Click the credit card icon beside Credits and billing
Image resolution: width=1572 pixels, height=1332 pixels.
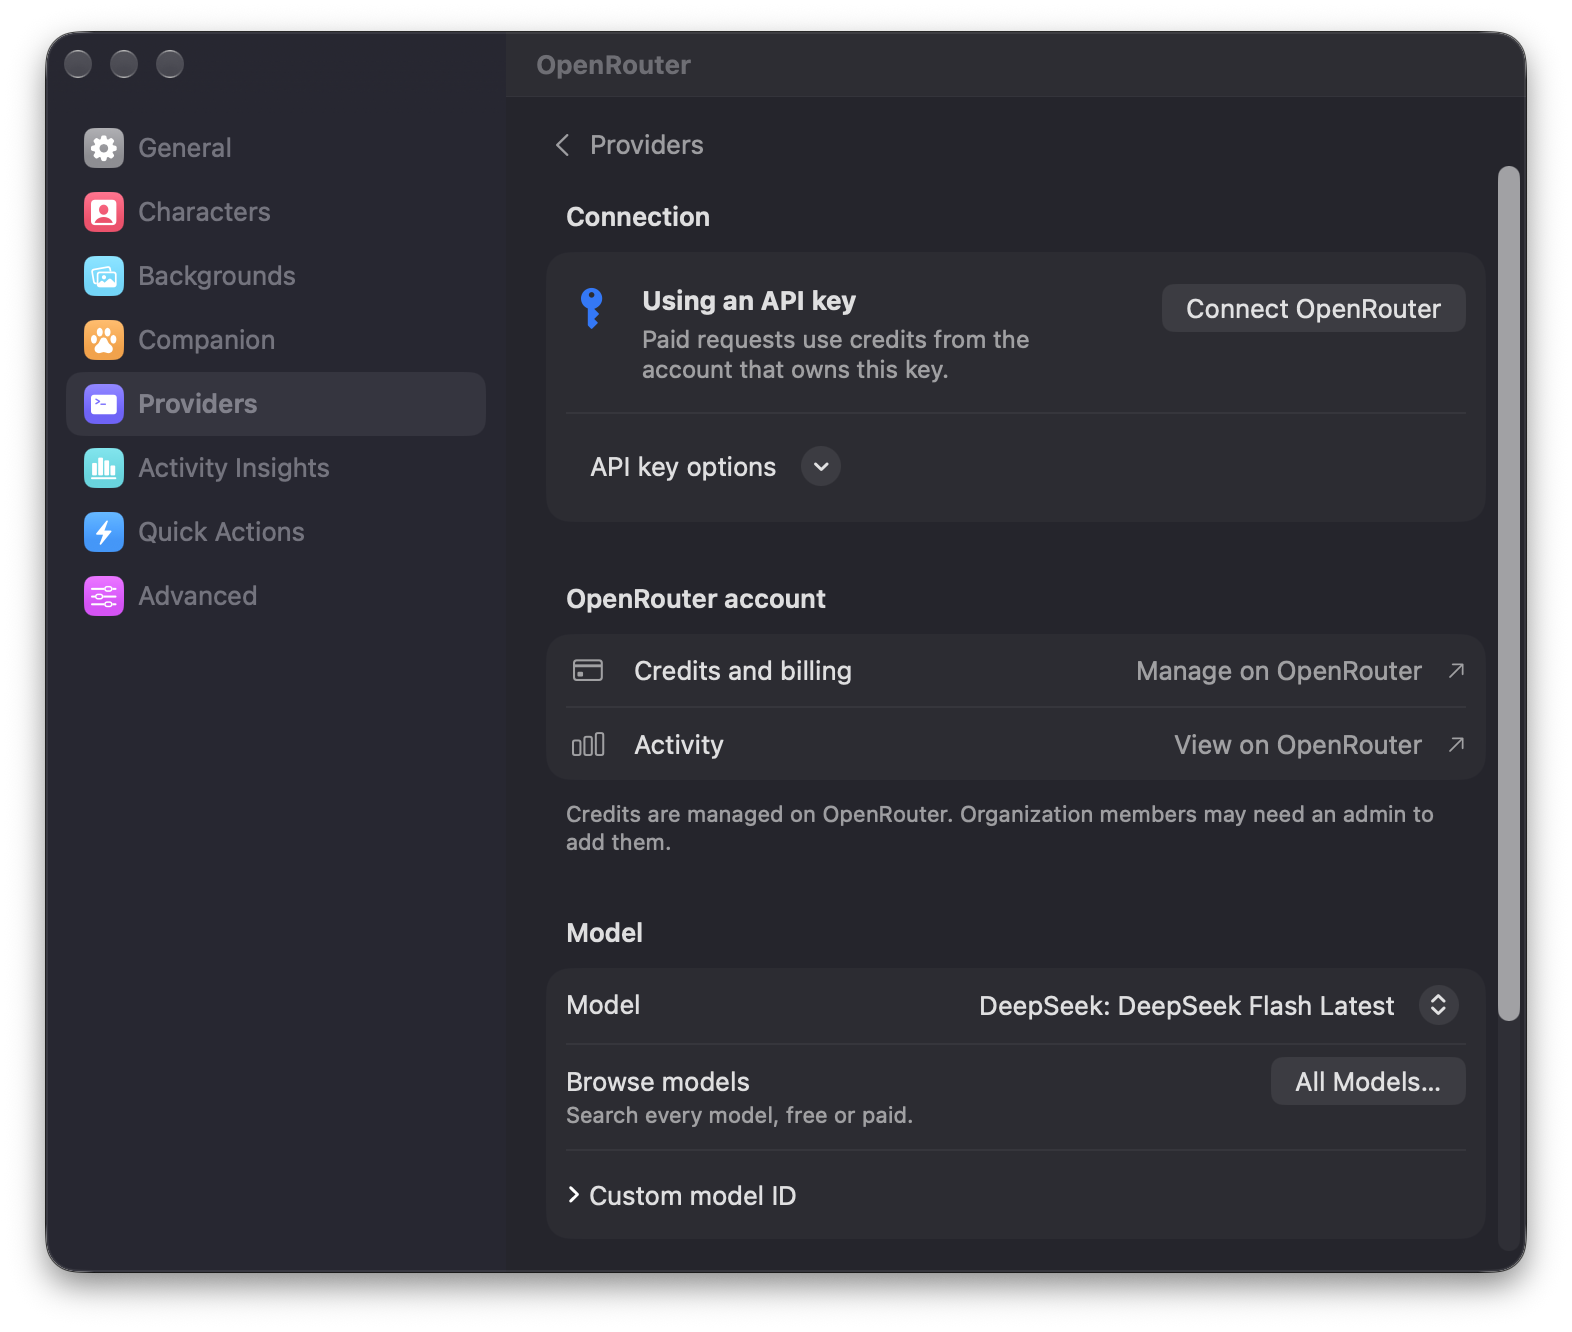point(588,670)
